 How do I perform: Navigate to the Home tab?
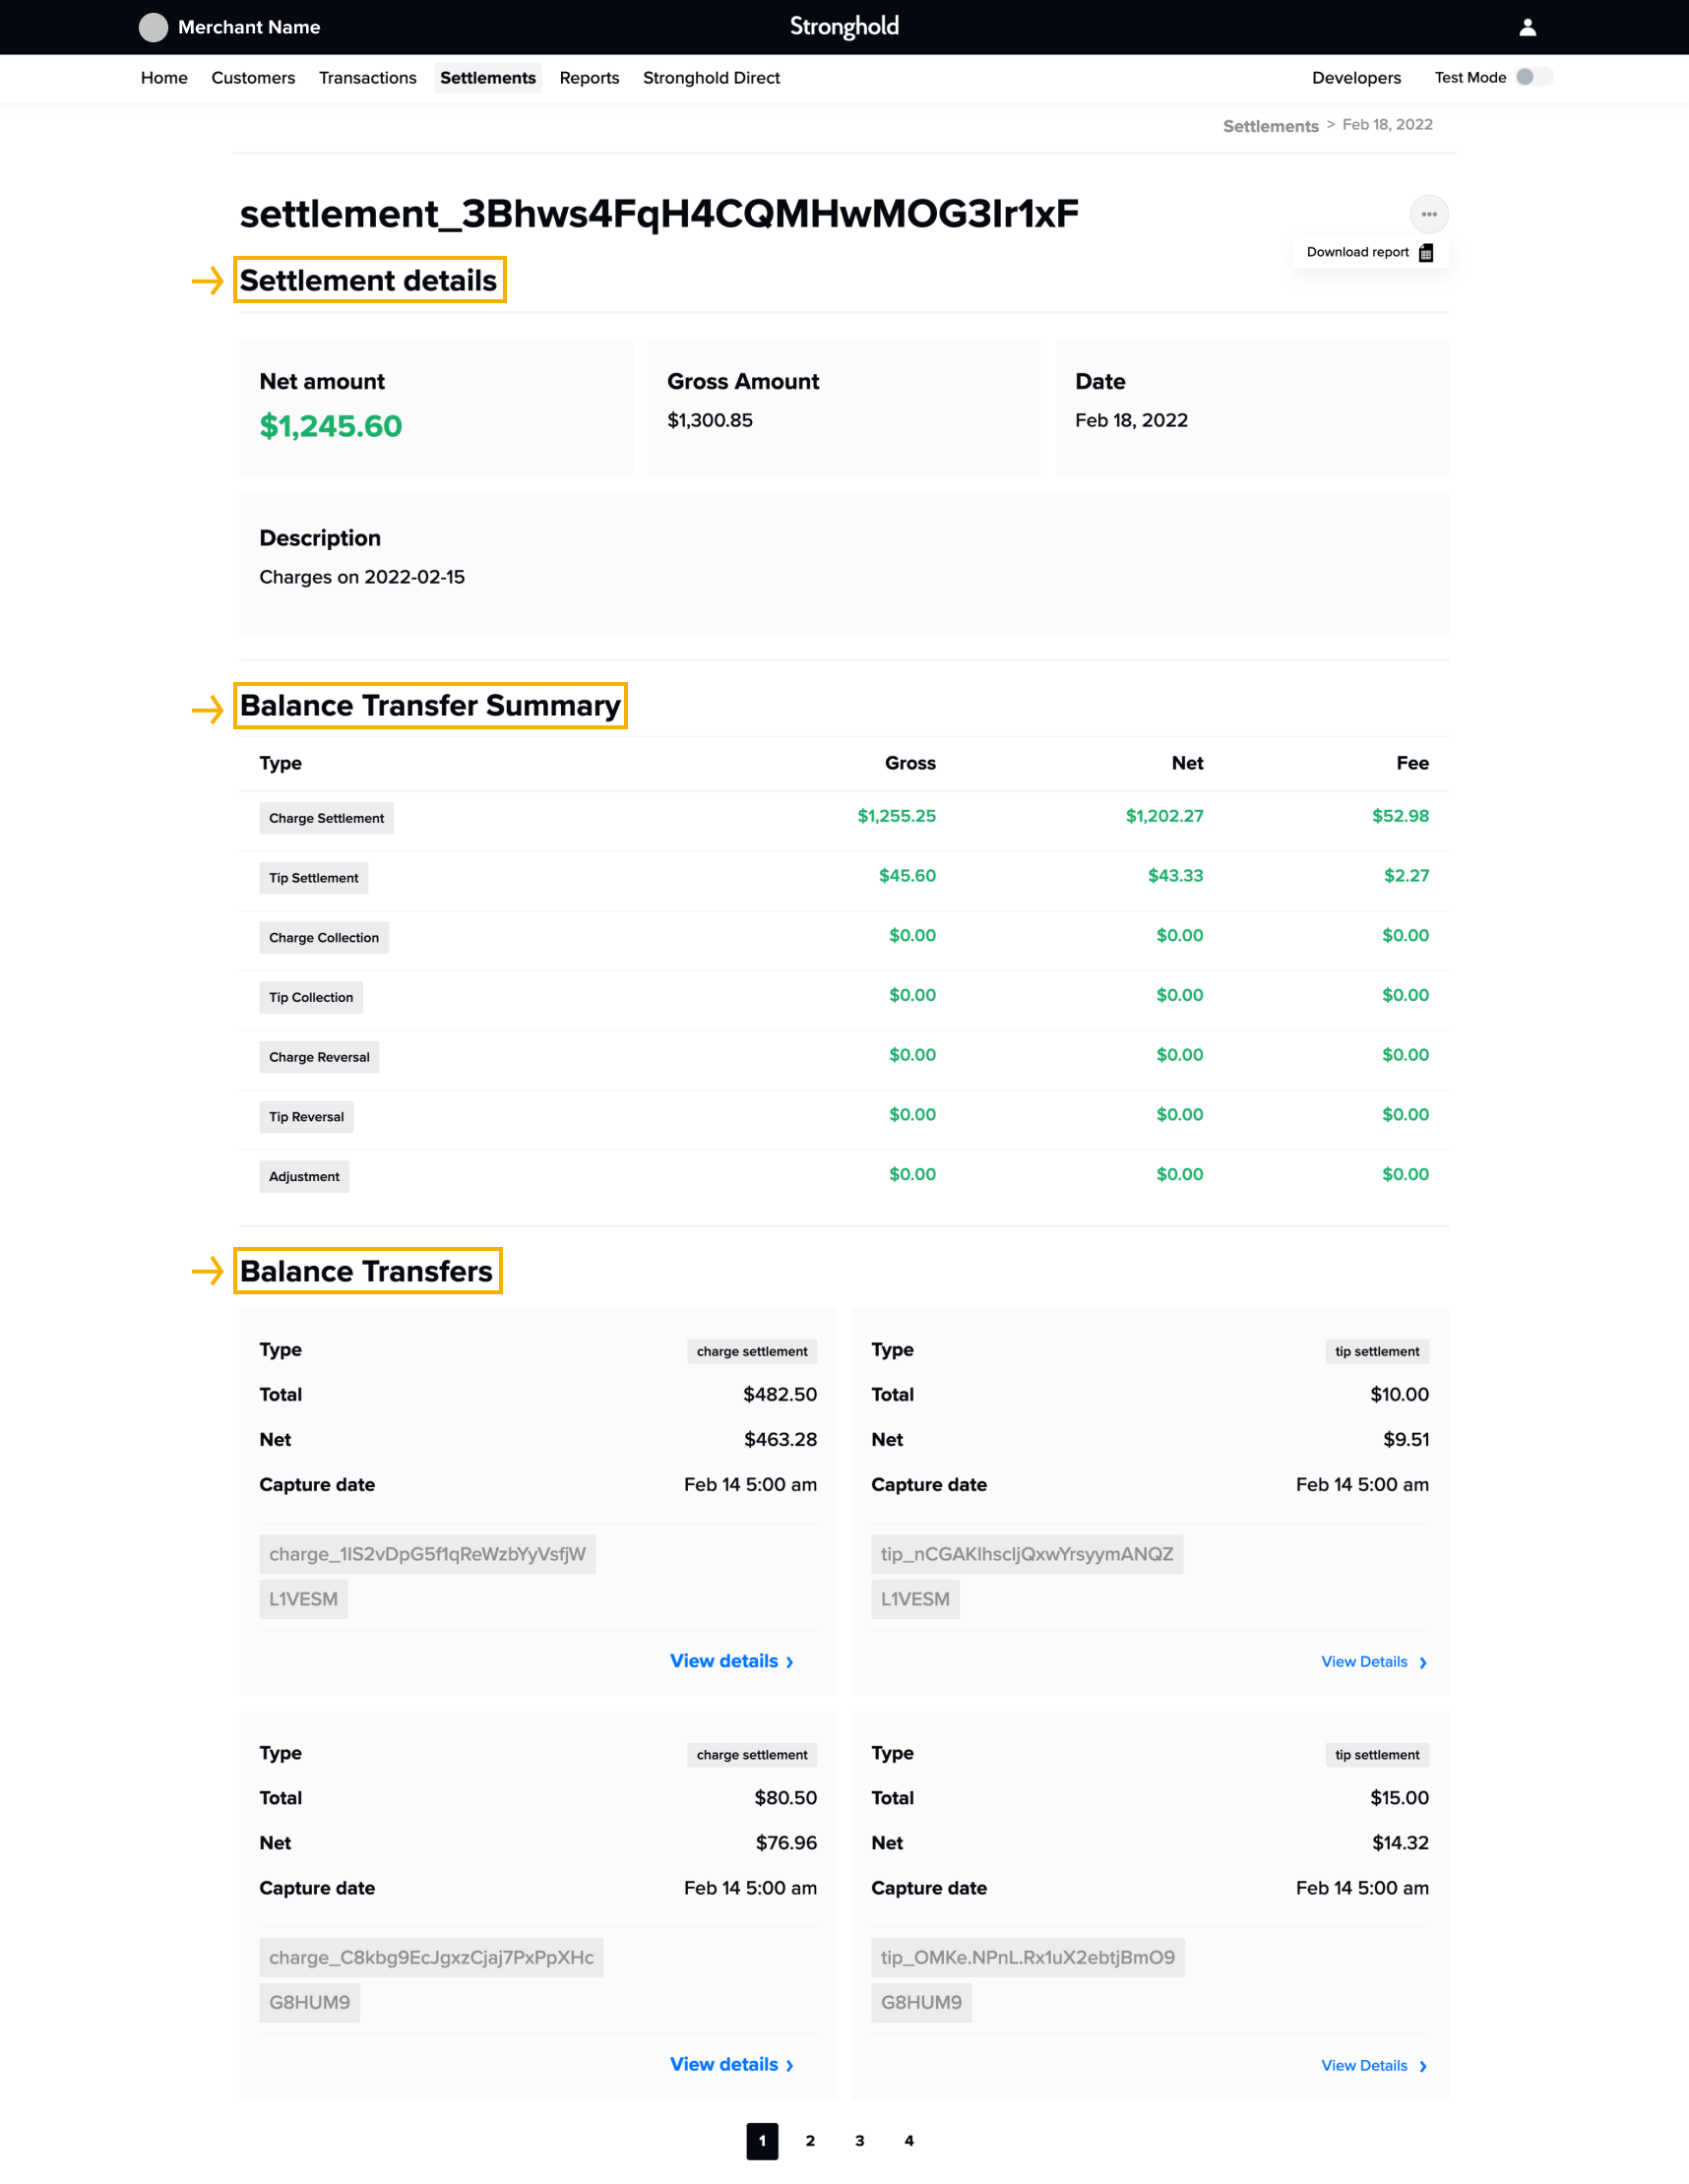(163, 77)
